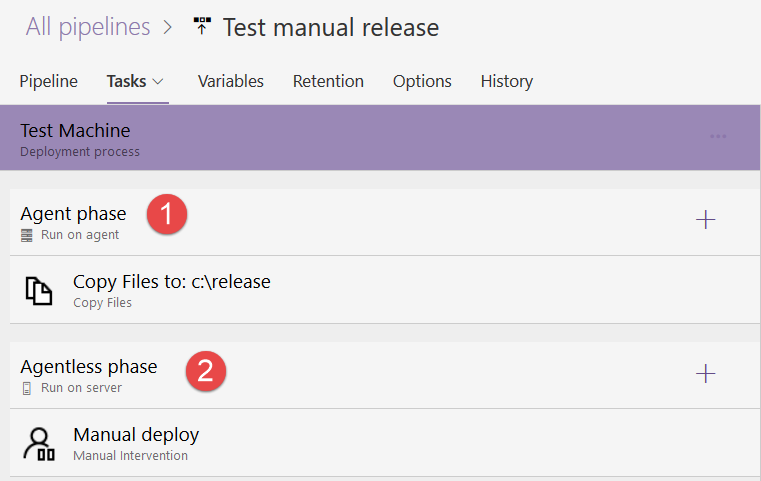Select the Agent phase row

tap(385, 222)
